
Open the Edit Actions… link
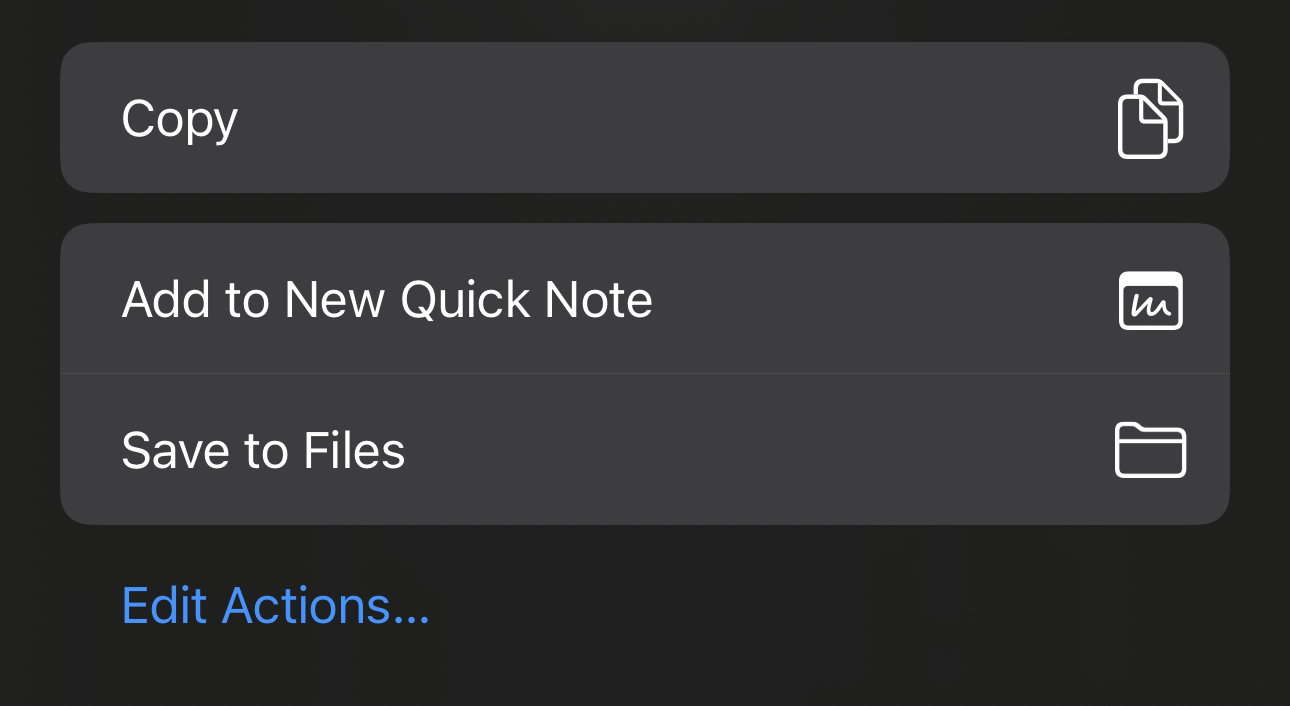pyautogui.click(x=275, y=606)
